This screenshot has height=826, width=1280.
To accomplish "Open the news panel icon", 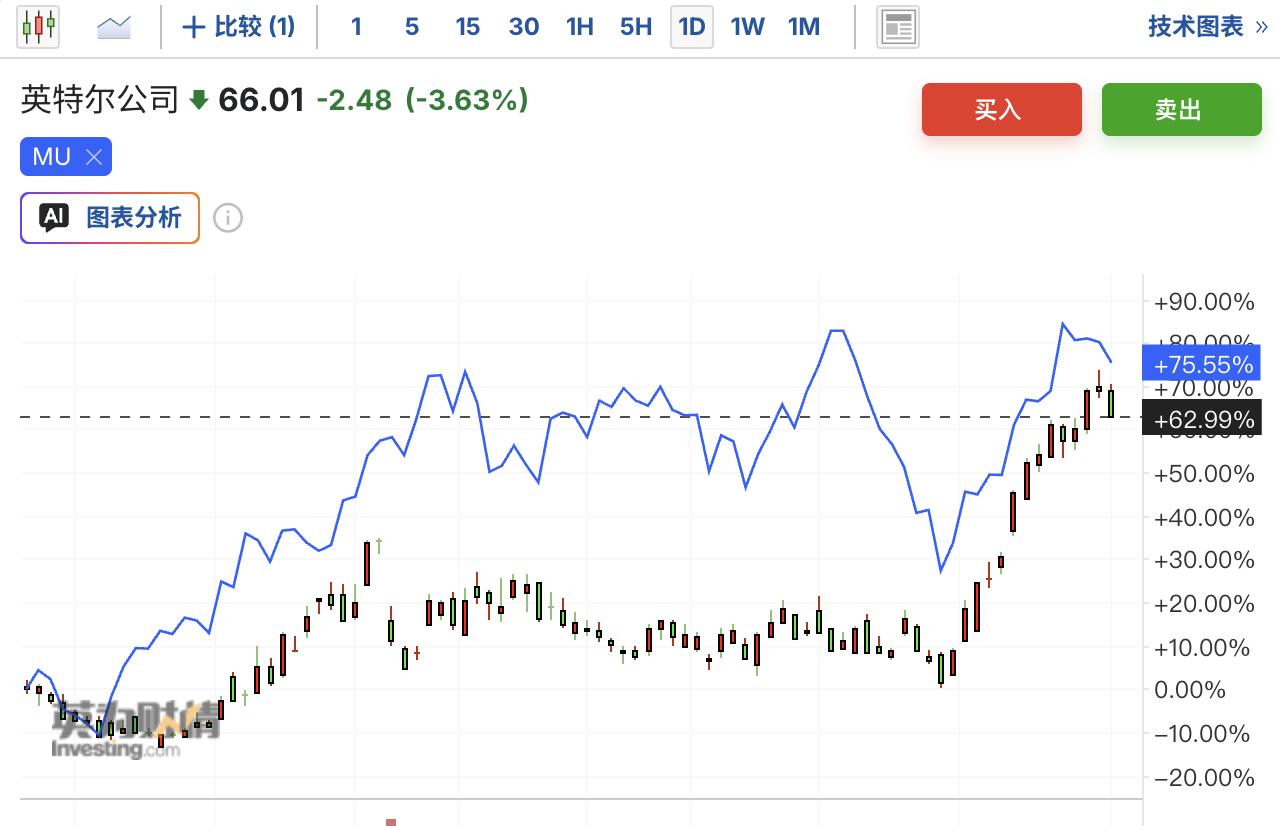I will pyautogui.click(x=897, y=27).
